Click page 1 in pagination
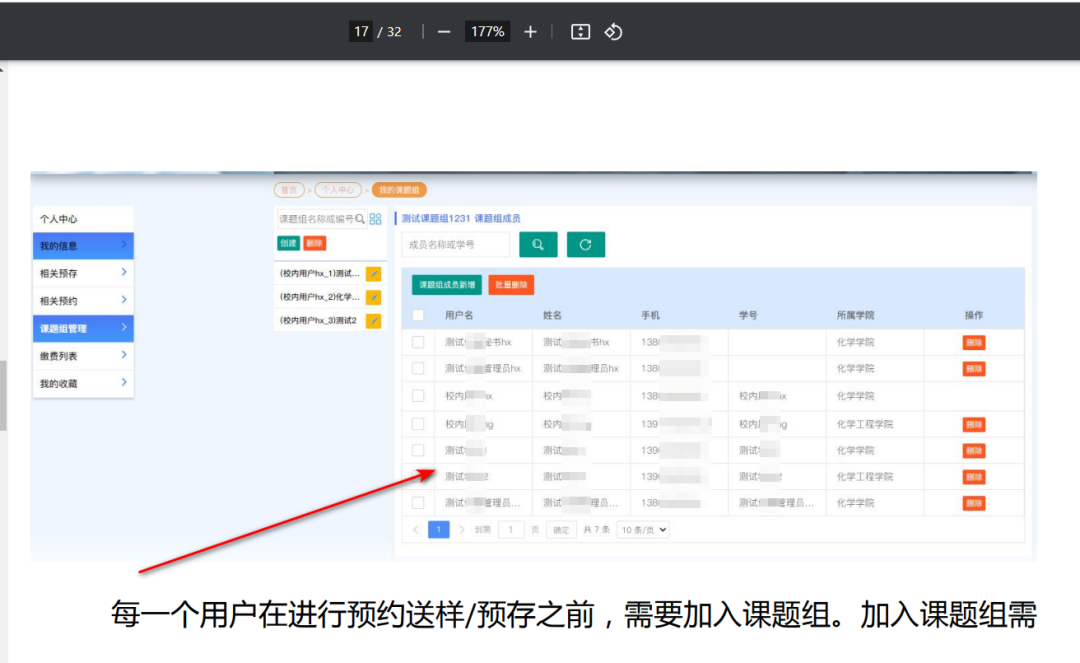Screen dimensions: 1080x663 click(439, 529)
